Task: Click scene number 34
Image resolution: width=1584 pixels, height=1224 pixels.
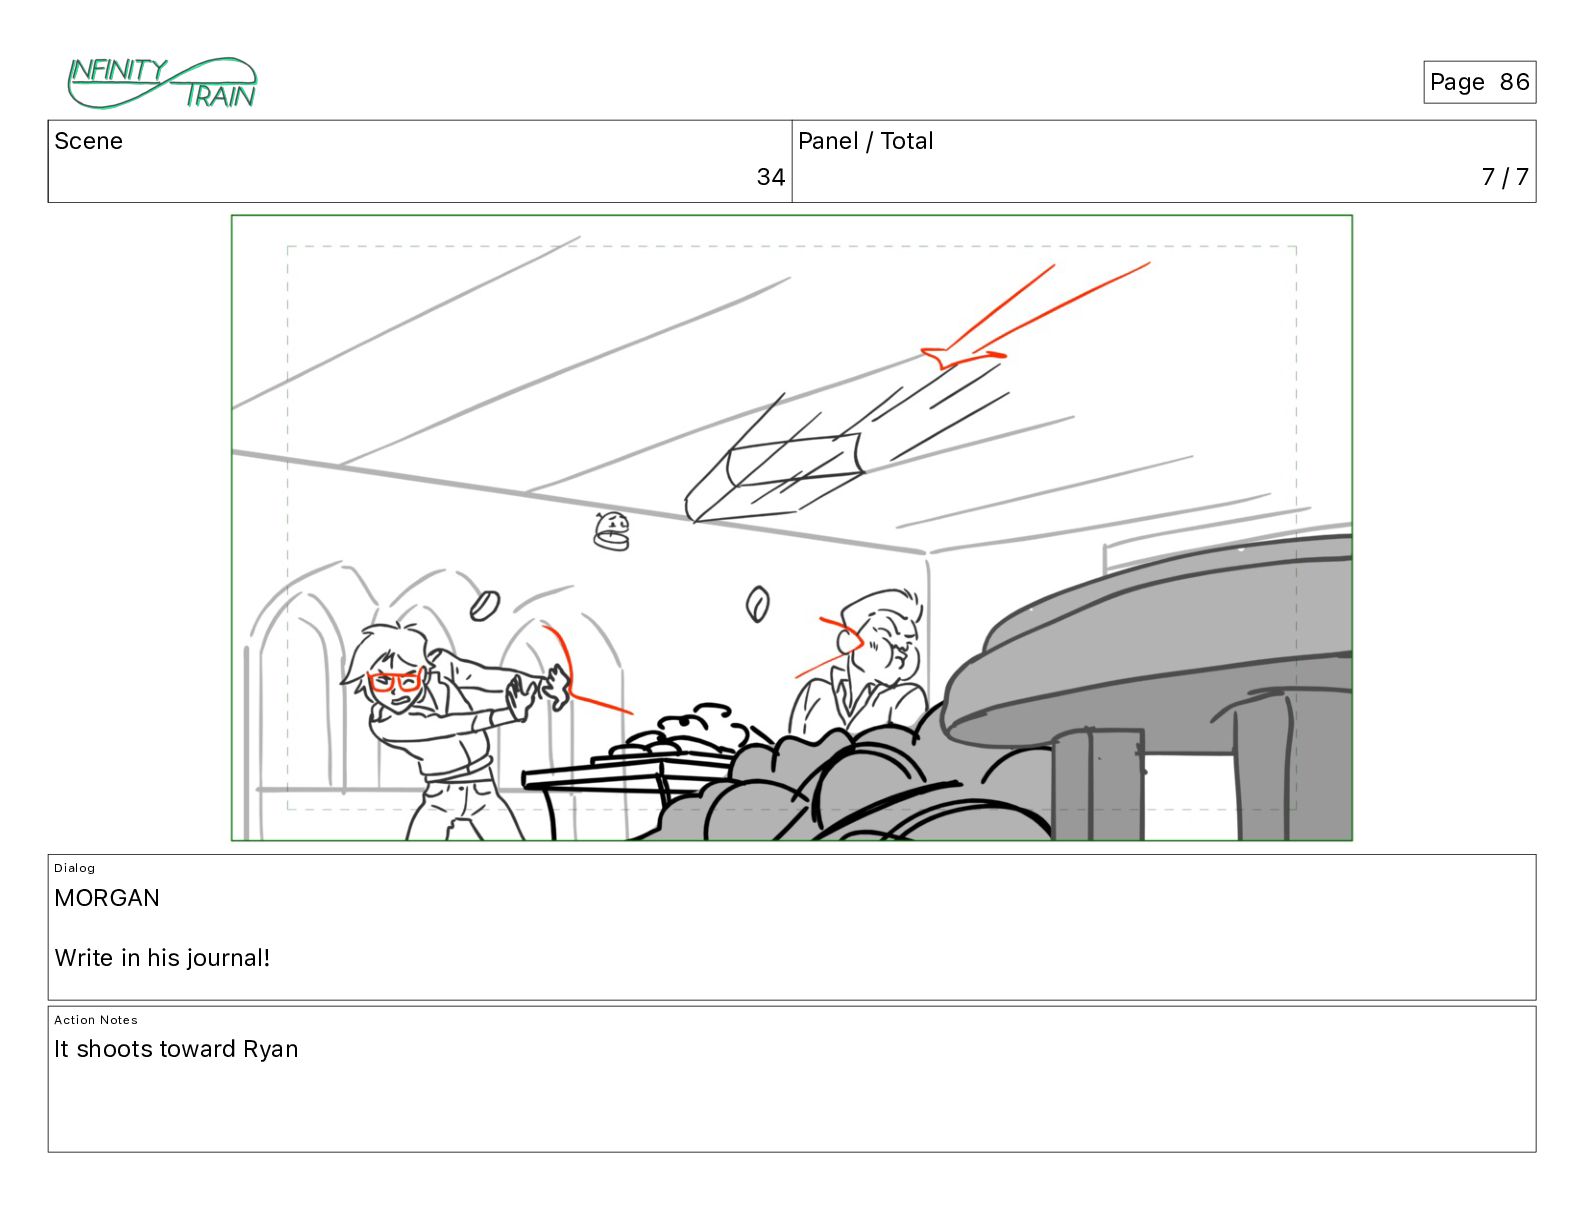Action: click(x=770, y=177)
